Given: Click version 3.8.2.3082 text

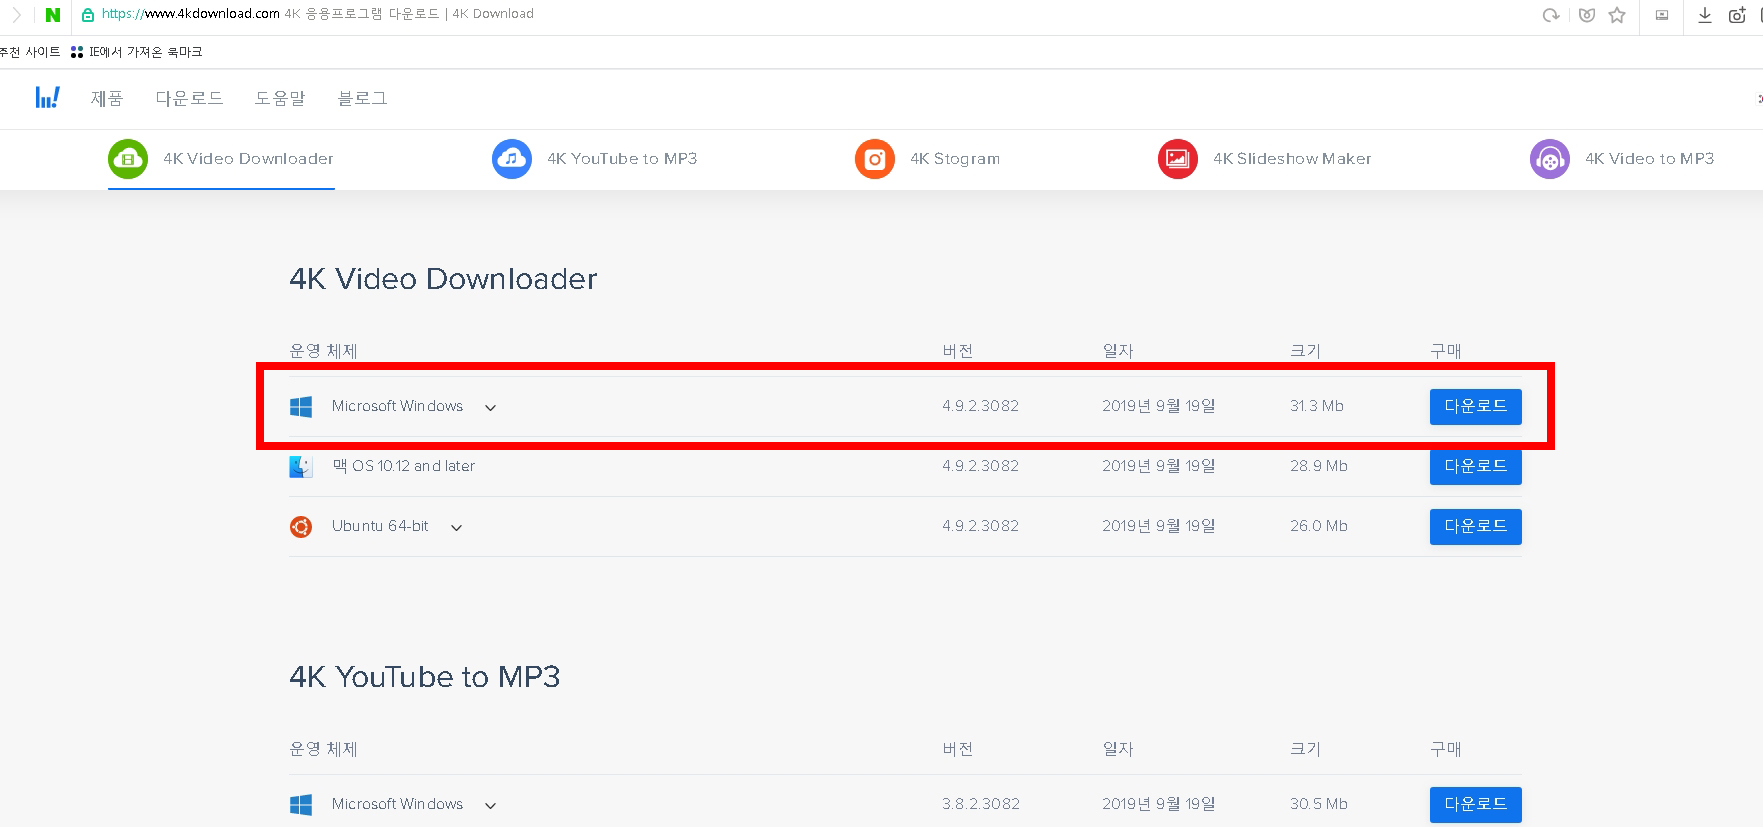Looking at the screenshot, I should 981,804.
